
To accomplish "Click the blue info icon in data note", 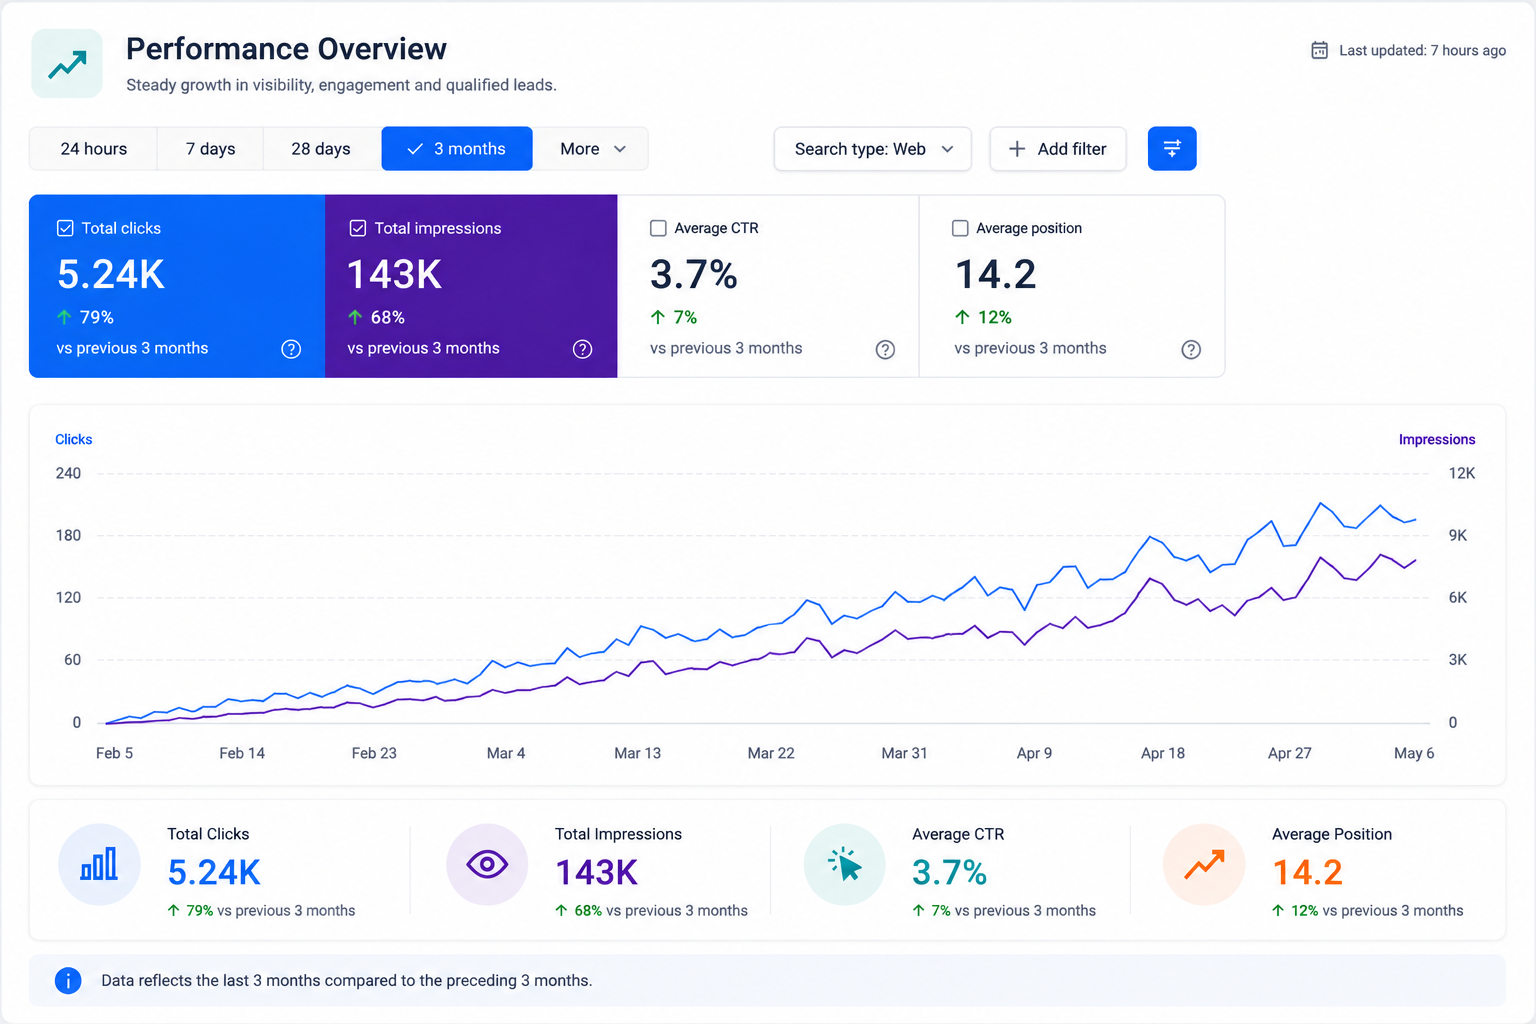I will click(x=68, y=981).
